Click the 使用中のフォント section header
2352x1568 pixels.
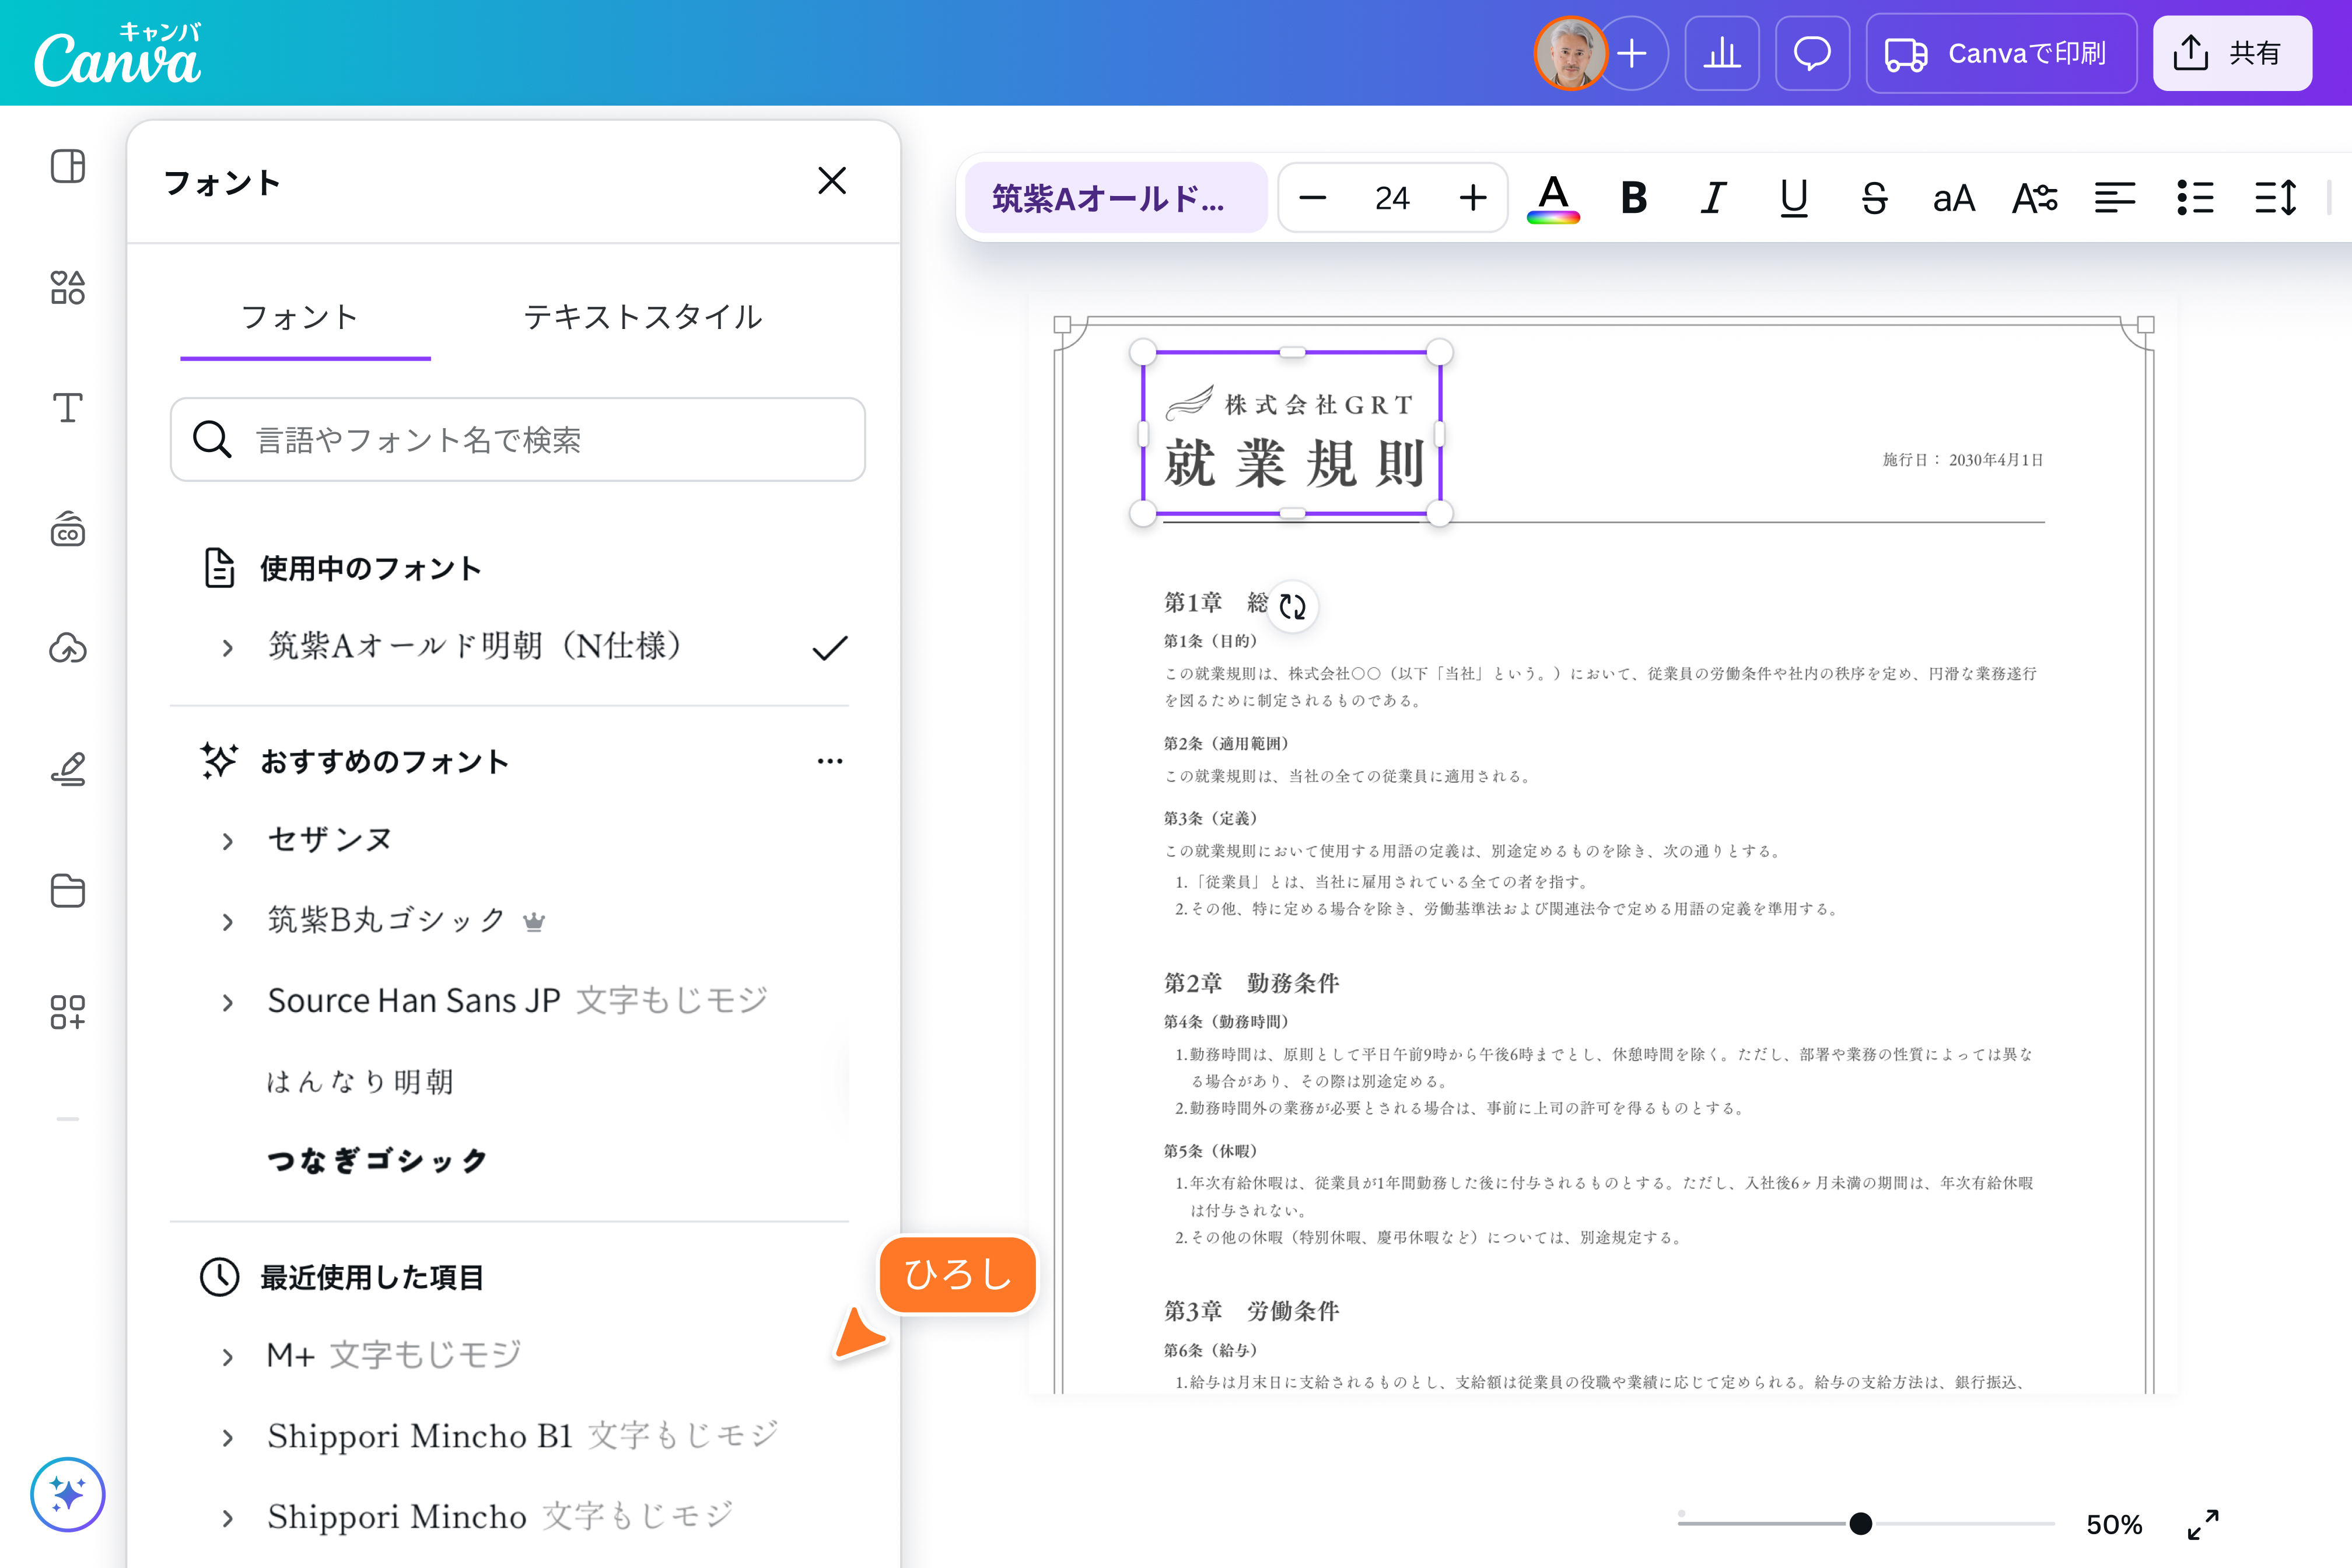[371, 568]
